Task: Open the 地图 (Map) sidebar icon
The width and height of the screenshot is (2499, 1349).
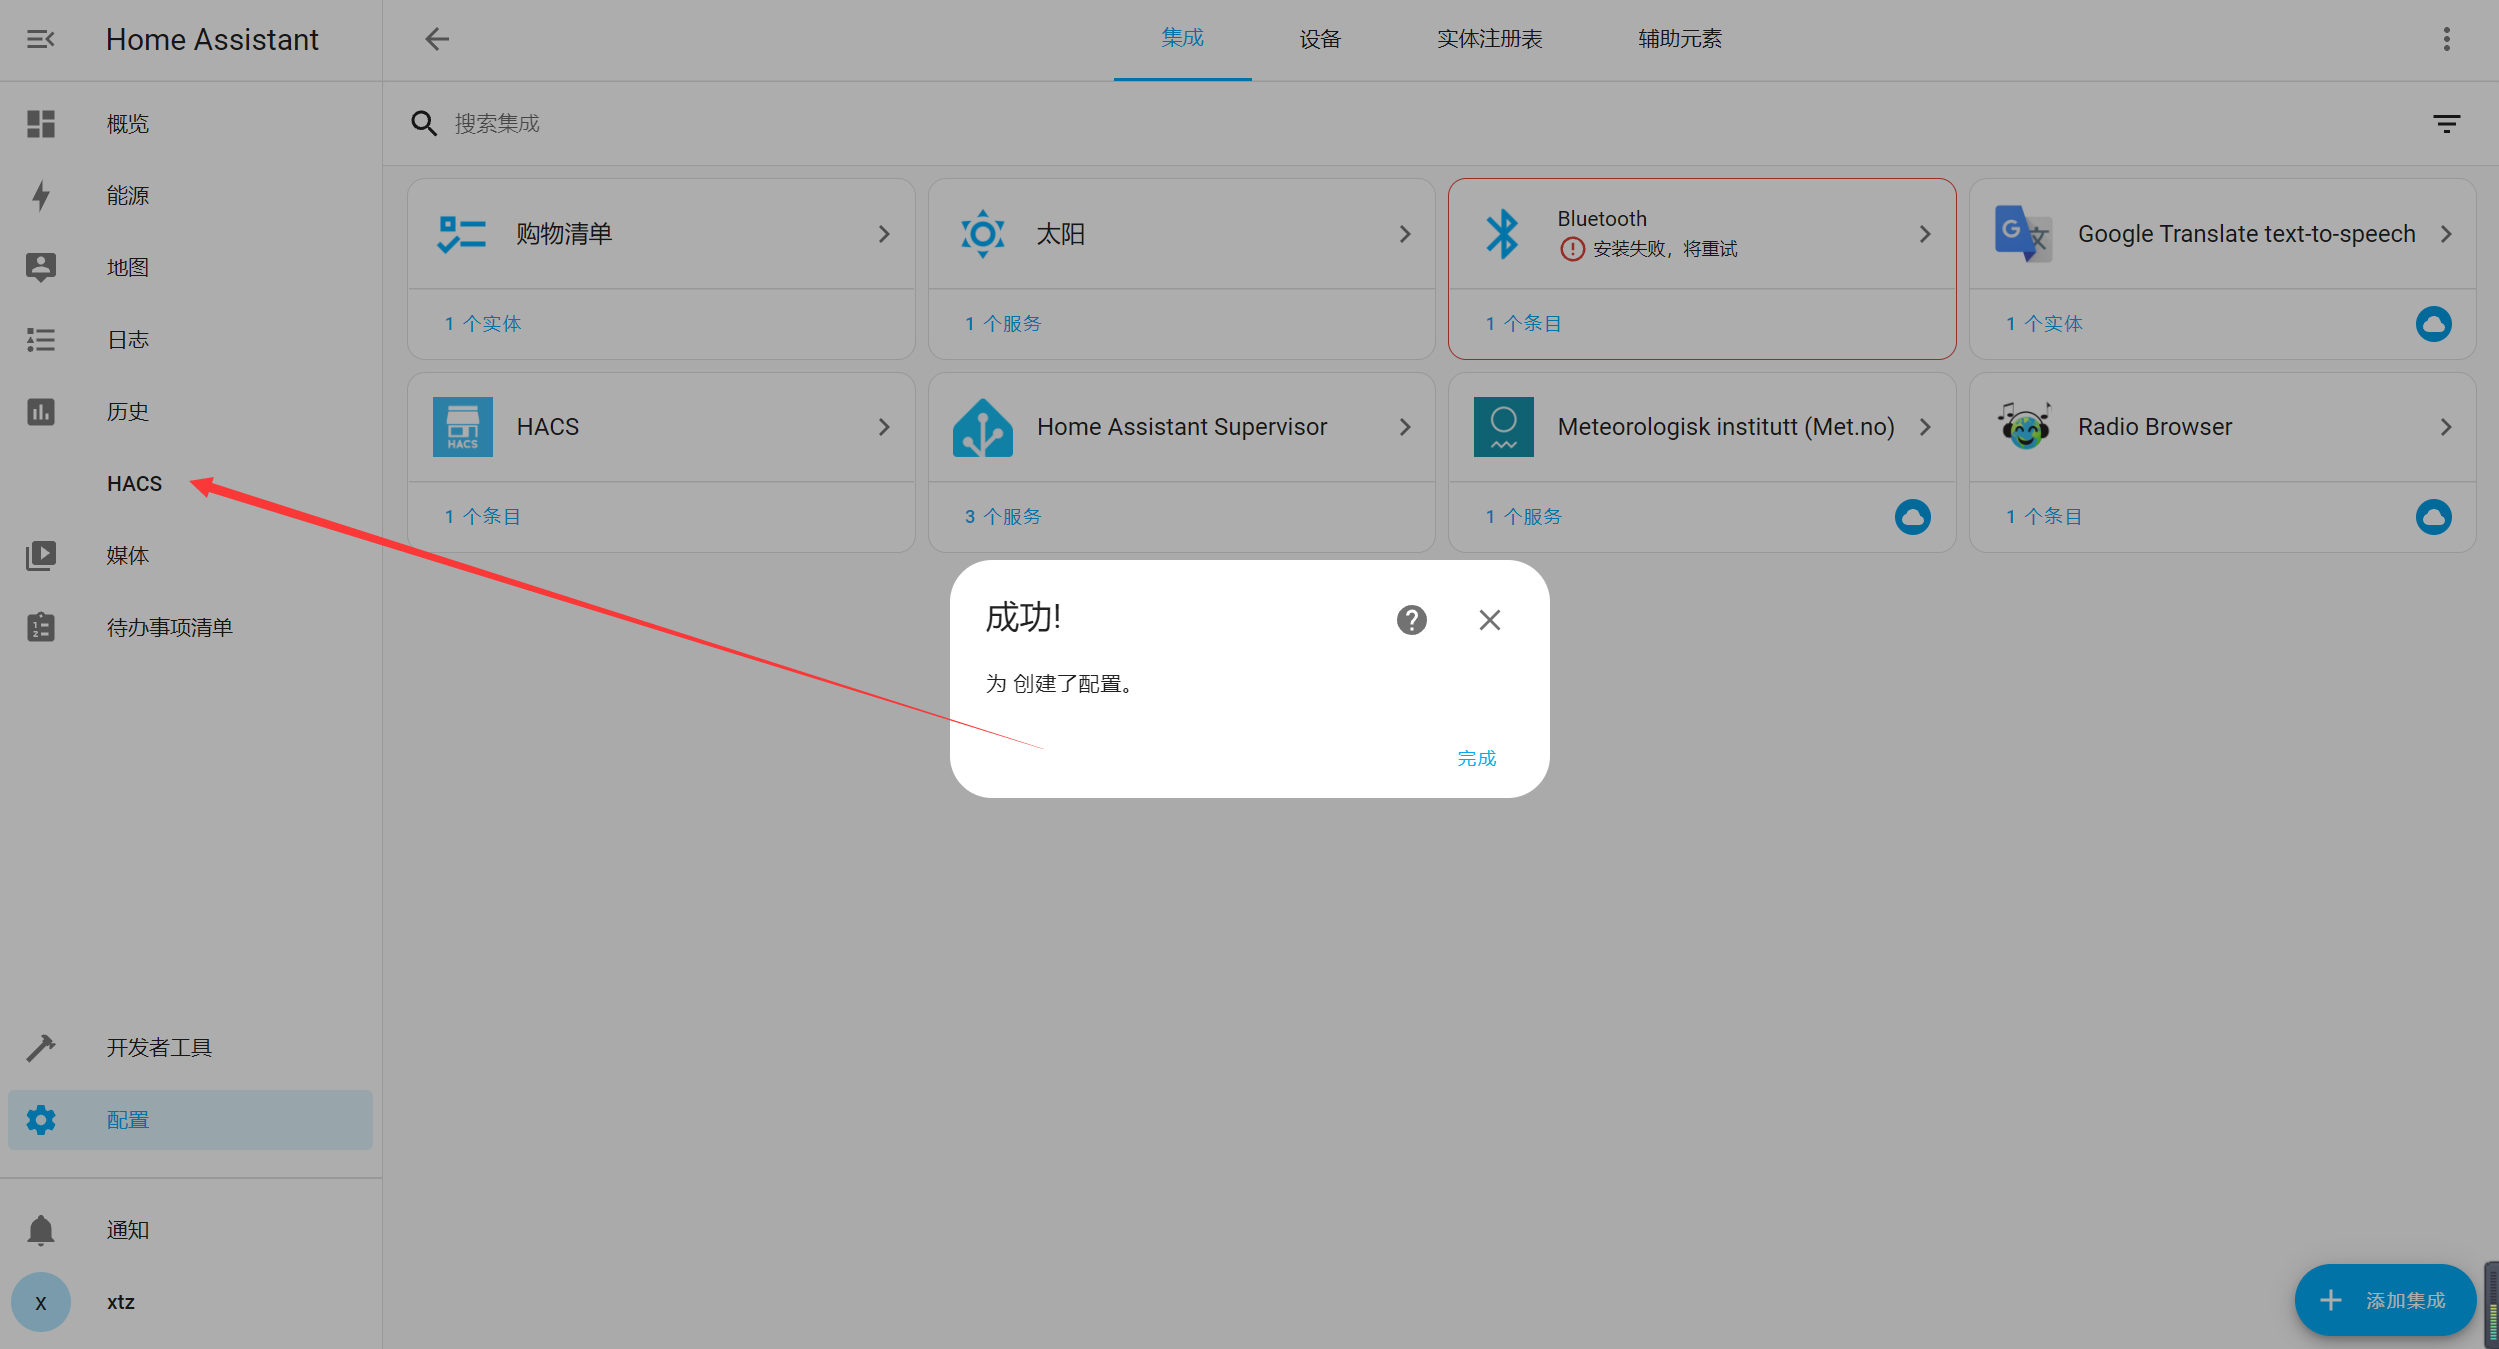Action: [x=41, y=267]
